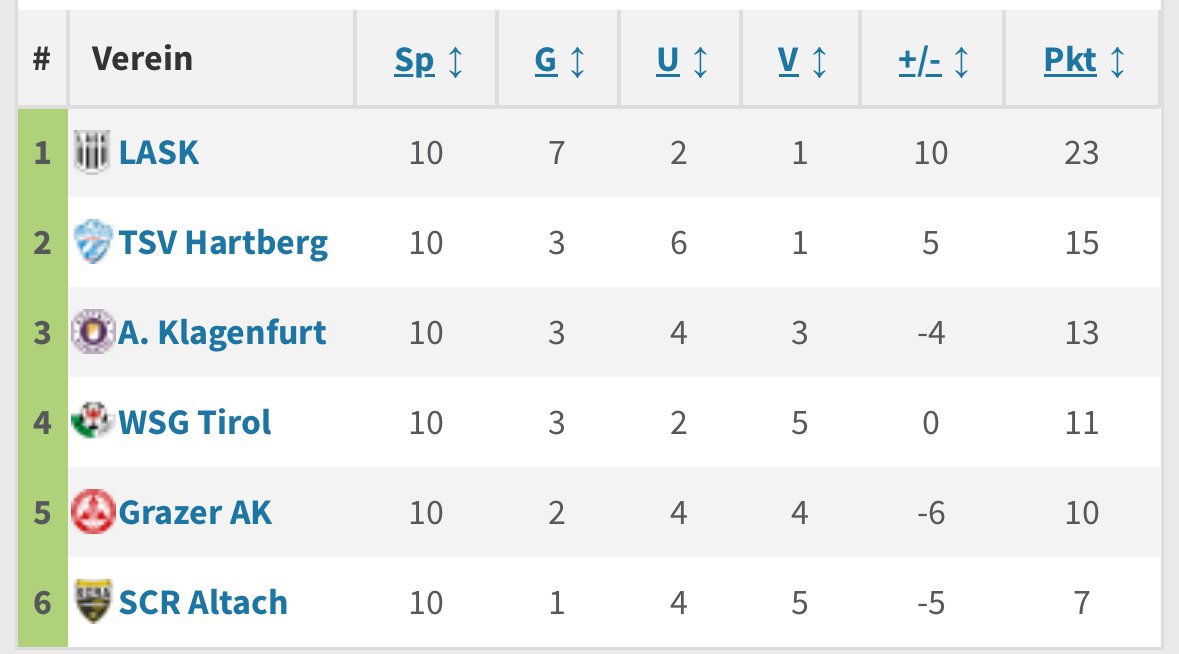Click the WSG Tirol club crest
Viewport: 1179px width, 654px height.
[93, 422]
